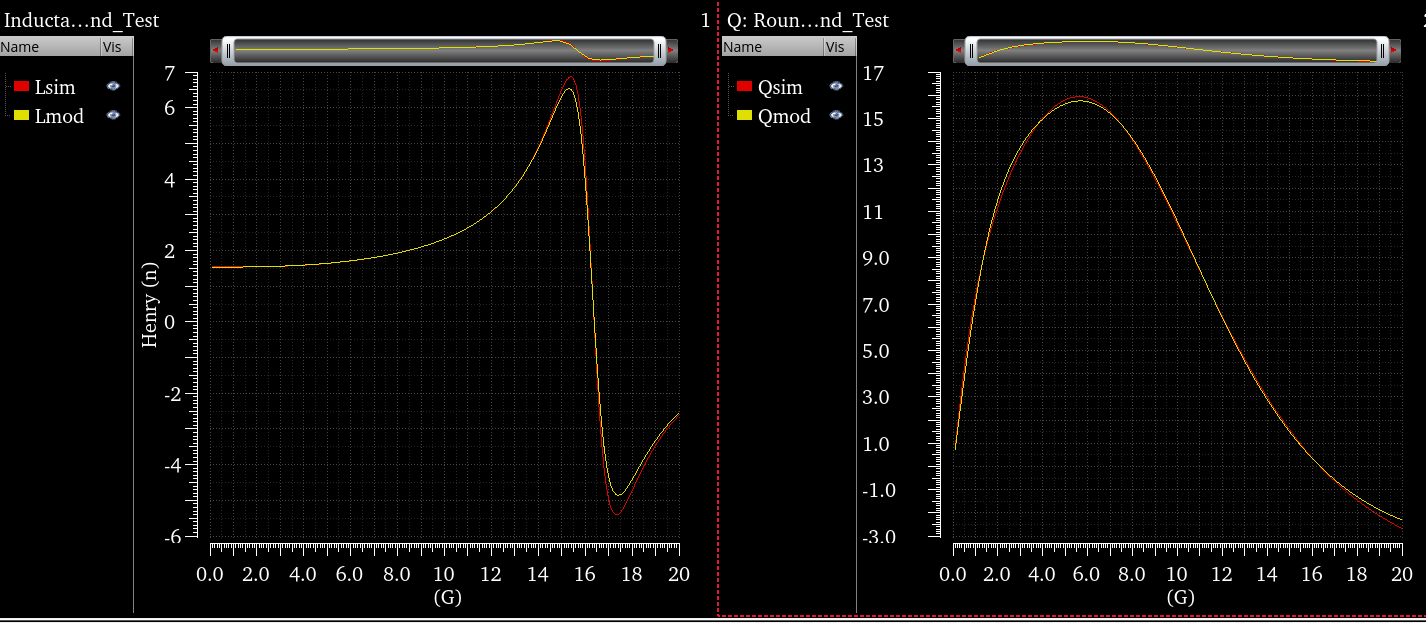
Task: Click the (G) X-axis label of Q plot
Action: point(1180,597)
